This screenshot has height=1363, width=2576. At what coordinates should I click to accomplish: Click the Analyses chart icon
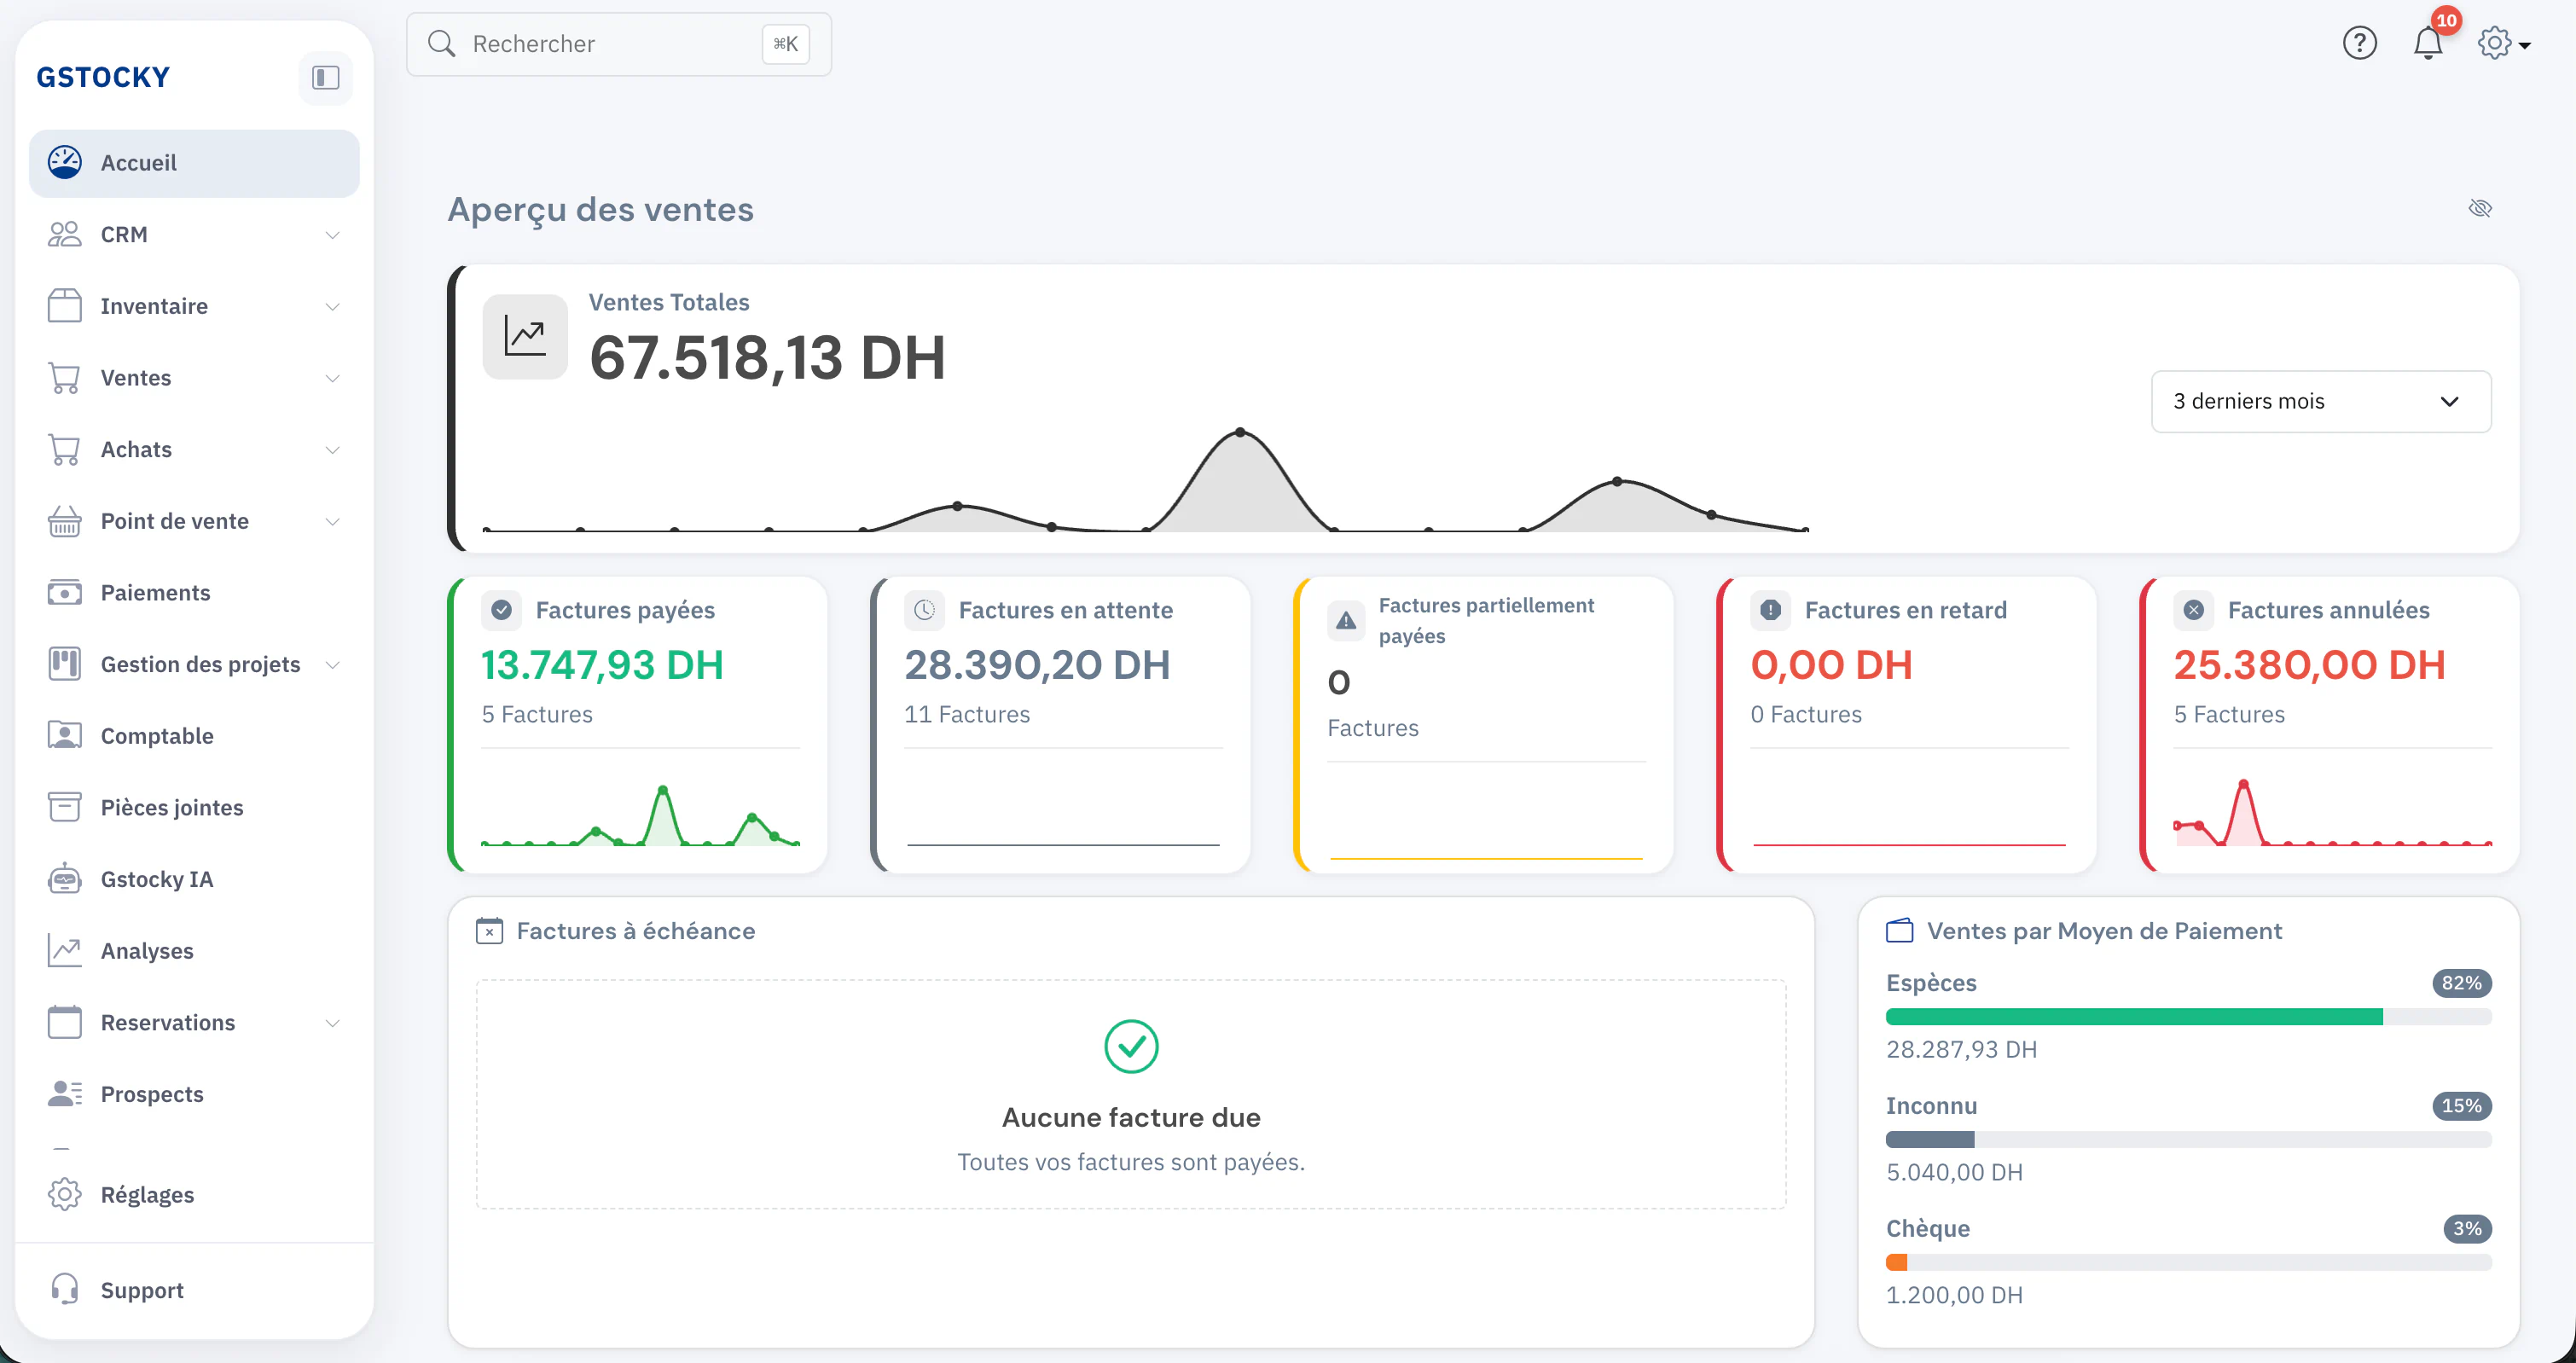click(65, 950)
